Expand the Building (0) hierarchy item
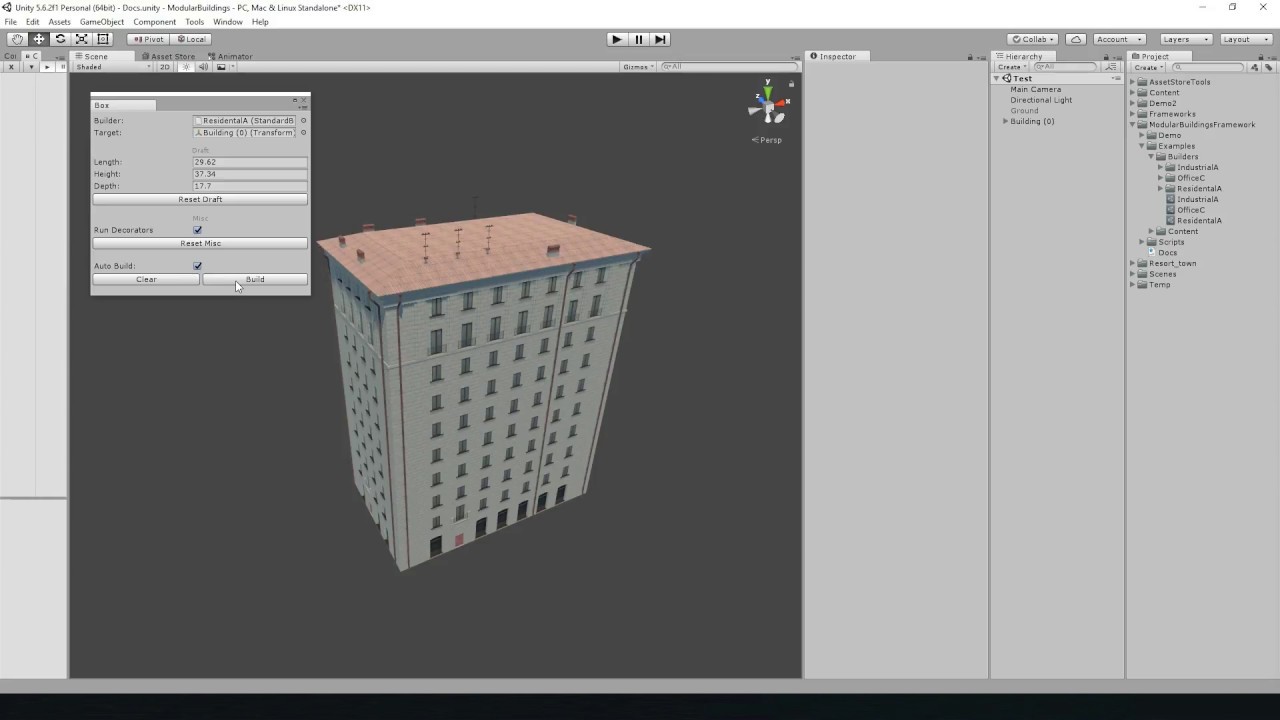The image size is (1280, 720). [x=1005, y=121]
